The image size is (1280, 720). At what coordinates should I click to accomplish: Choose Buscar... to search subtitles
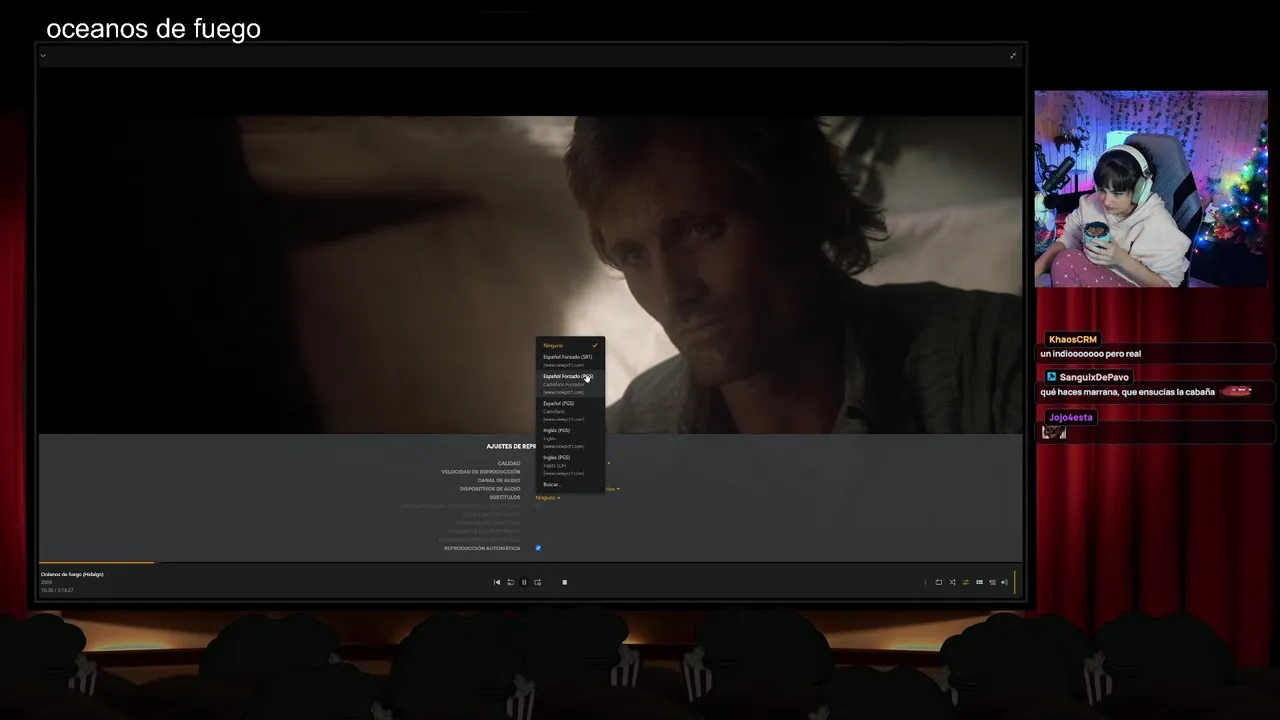[570, 485]
